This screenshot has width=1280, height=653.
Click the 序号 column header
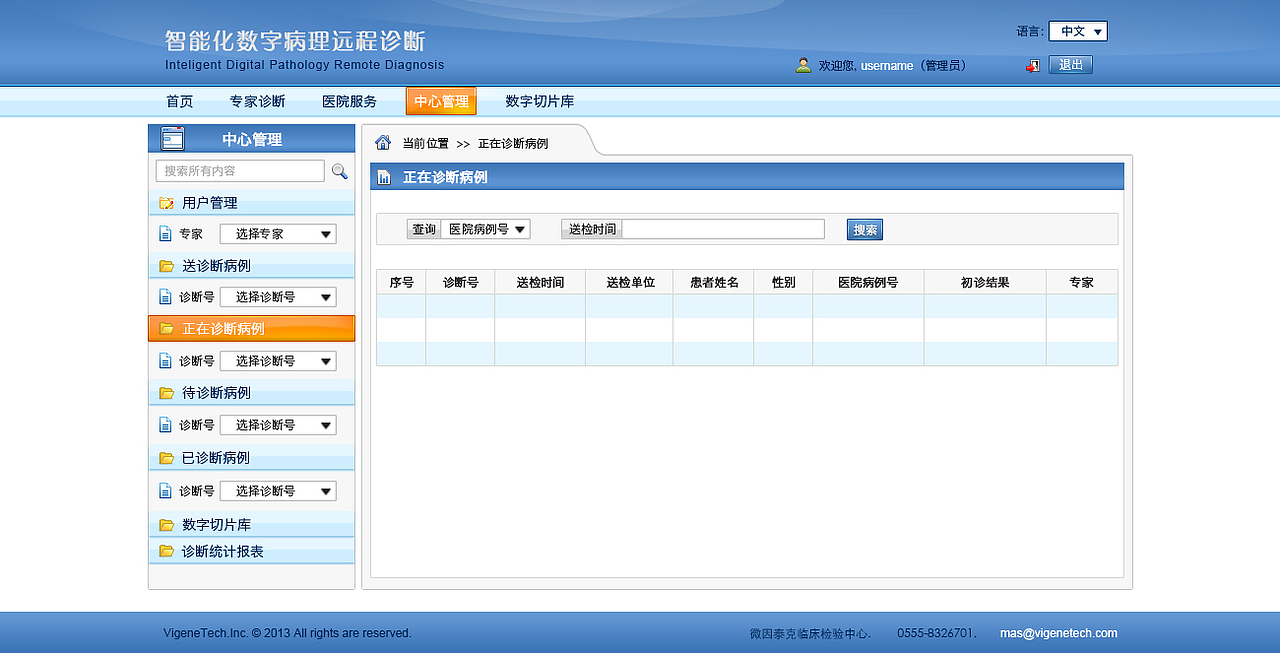401,283
